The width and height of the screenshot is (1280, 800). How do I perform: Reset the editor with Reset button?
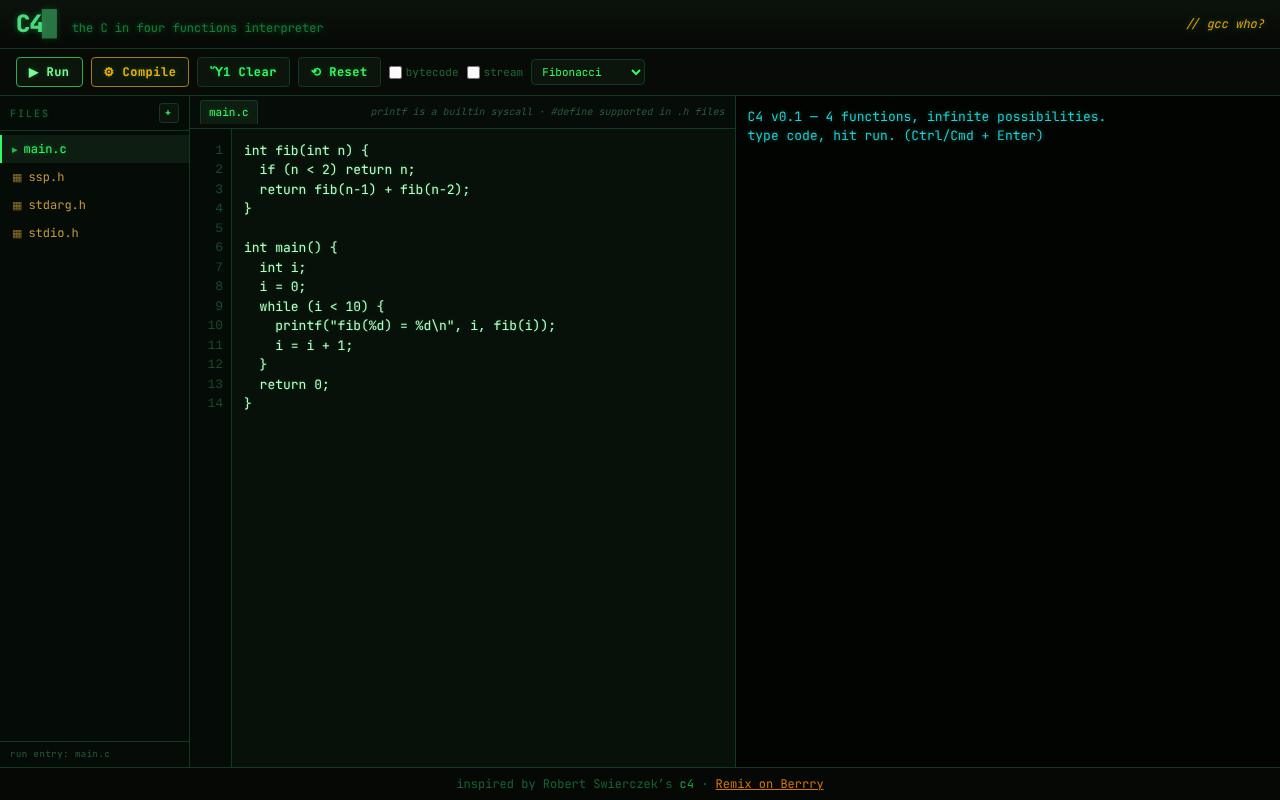[339, 72]
